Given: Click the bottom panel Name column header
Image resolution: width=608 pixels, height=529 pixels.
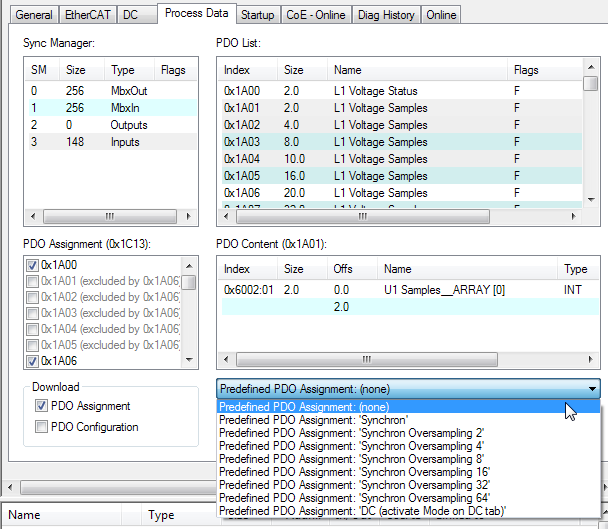Looking at the screenshot, I should [x=62, y=515].
